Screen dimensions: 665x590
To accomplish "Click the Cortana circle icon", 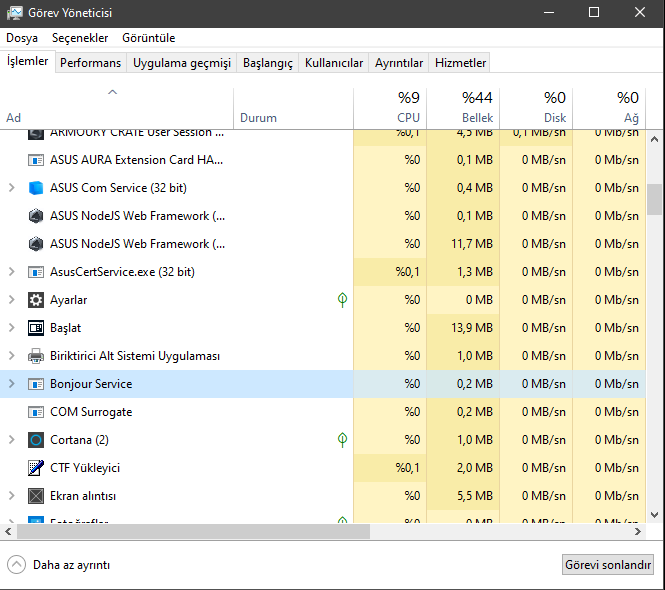I will pyautogui.click(x=36, y=440).
